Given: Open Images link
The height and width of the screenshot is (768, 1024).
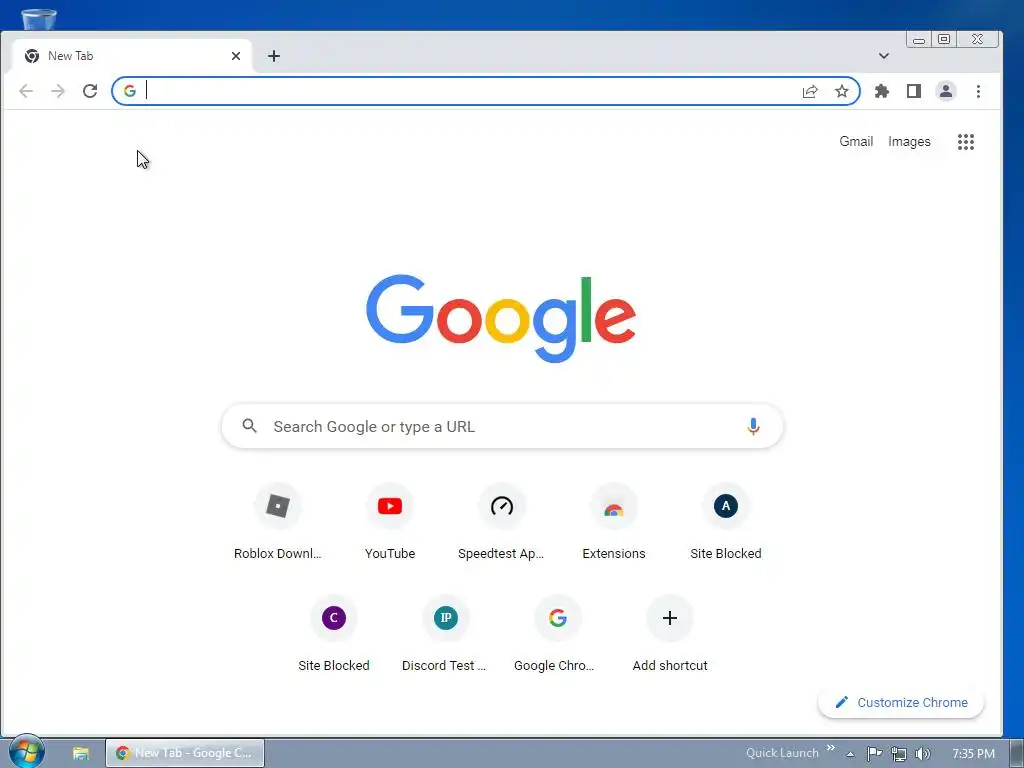Looking at the screenshot, I should tap(909, 142).
